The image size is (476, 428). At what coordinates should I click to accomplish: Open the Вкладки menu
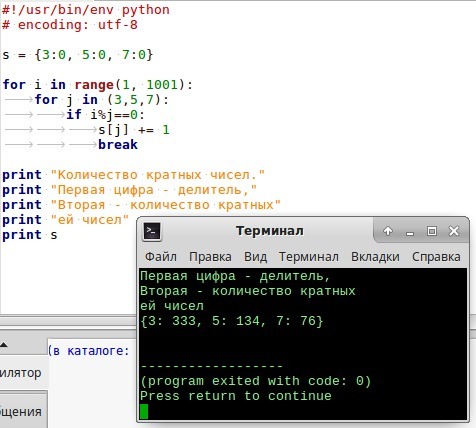point(375,257)
